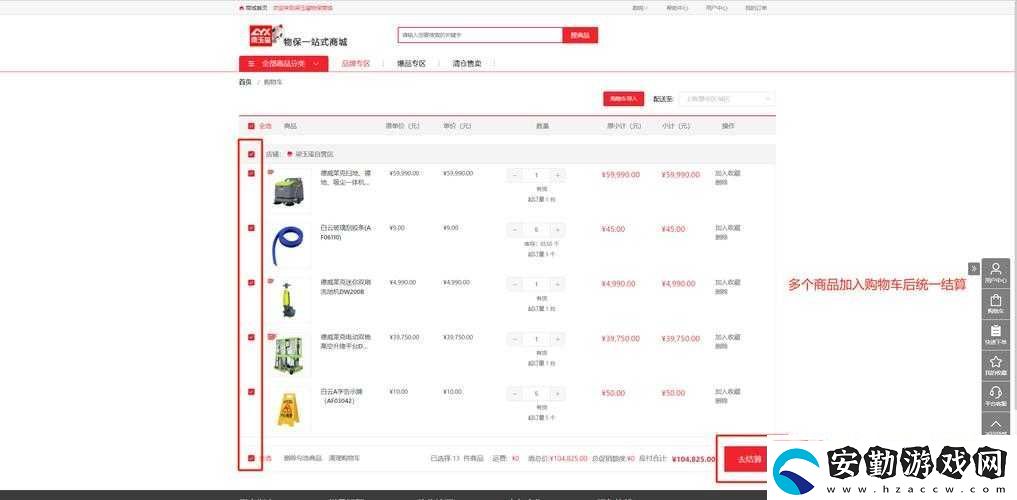The height and width of the screenshot is (500, 1017).
Task: Open user center in right sidebar
Action: (x=996, y=273)
